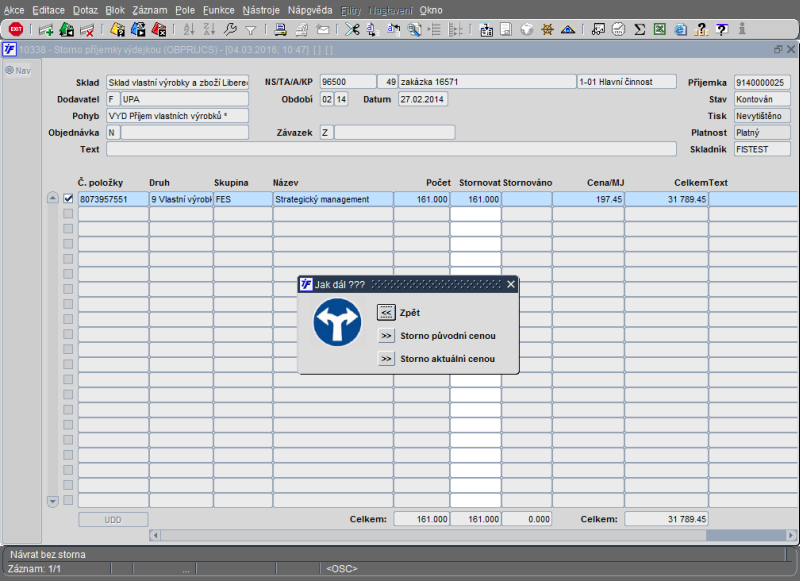Screen dimensions: 800x581
Task: Click the Skladník field FISTEST
Action: 762,149
